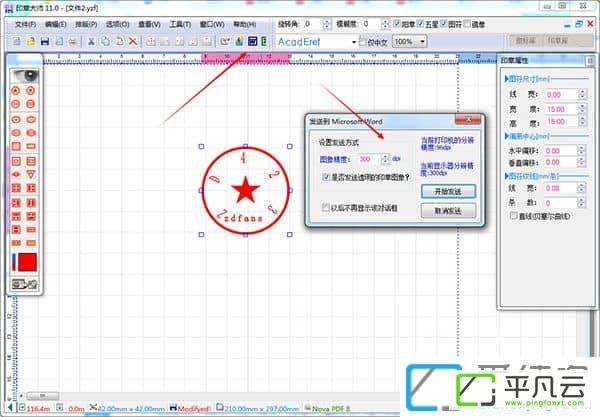Click the Paste icon beside Copy
Screen dimensions: 600x417
pos(119,41)
